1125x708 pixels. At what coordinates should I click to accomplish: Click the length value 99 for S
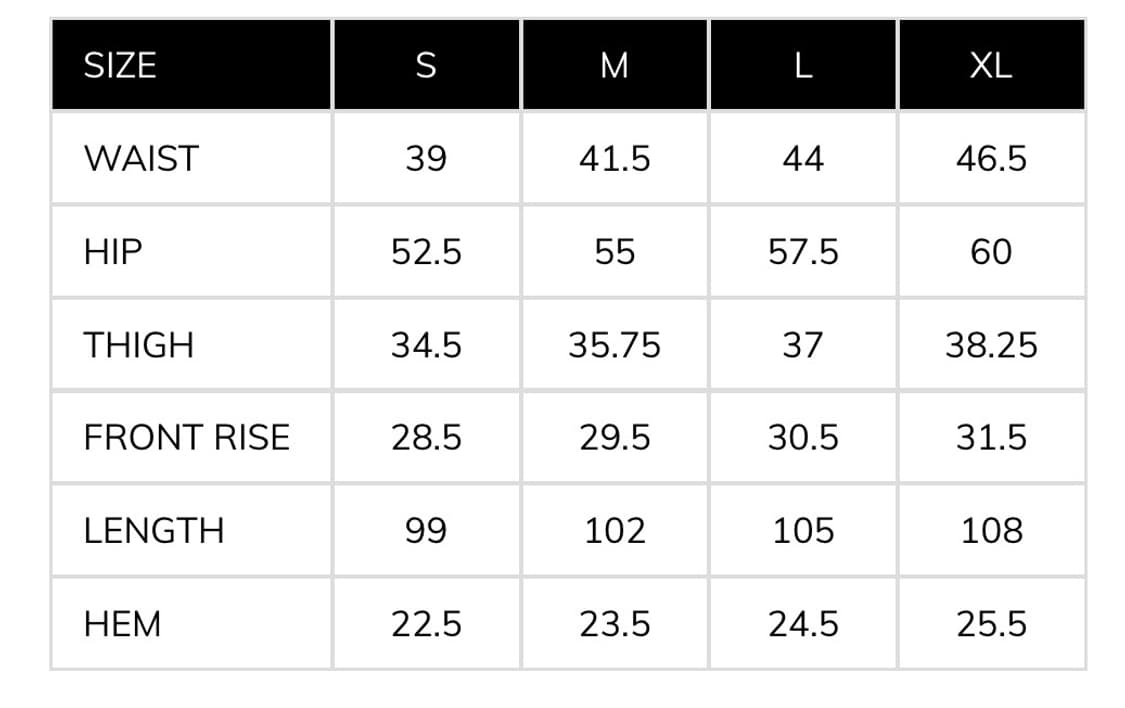pyautogui.click(x=426, y=531)
